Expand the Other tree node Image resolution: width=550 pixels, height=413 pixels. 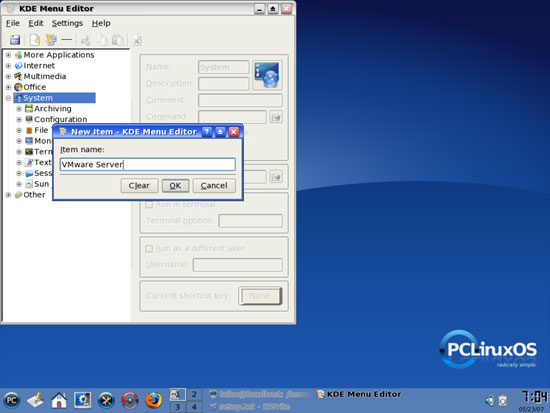(8, 195)
